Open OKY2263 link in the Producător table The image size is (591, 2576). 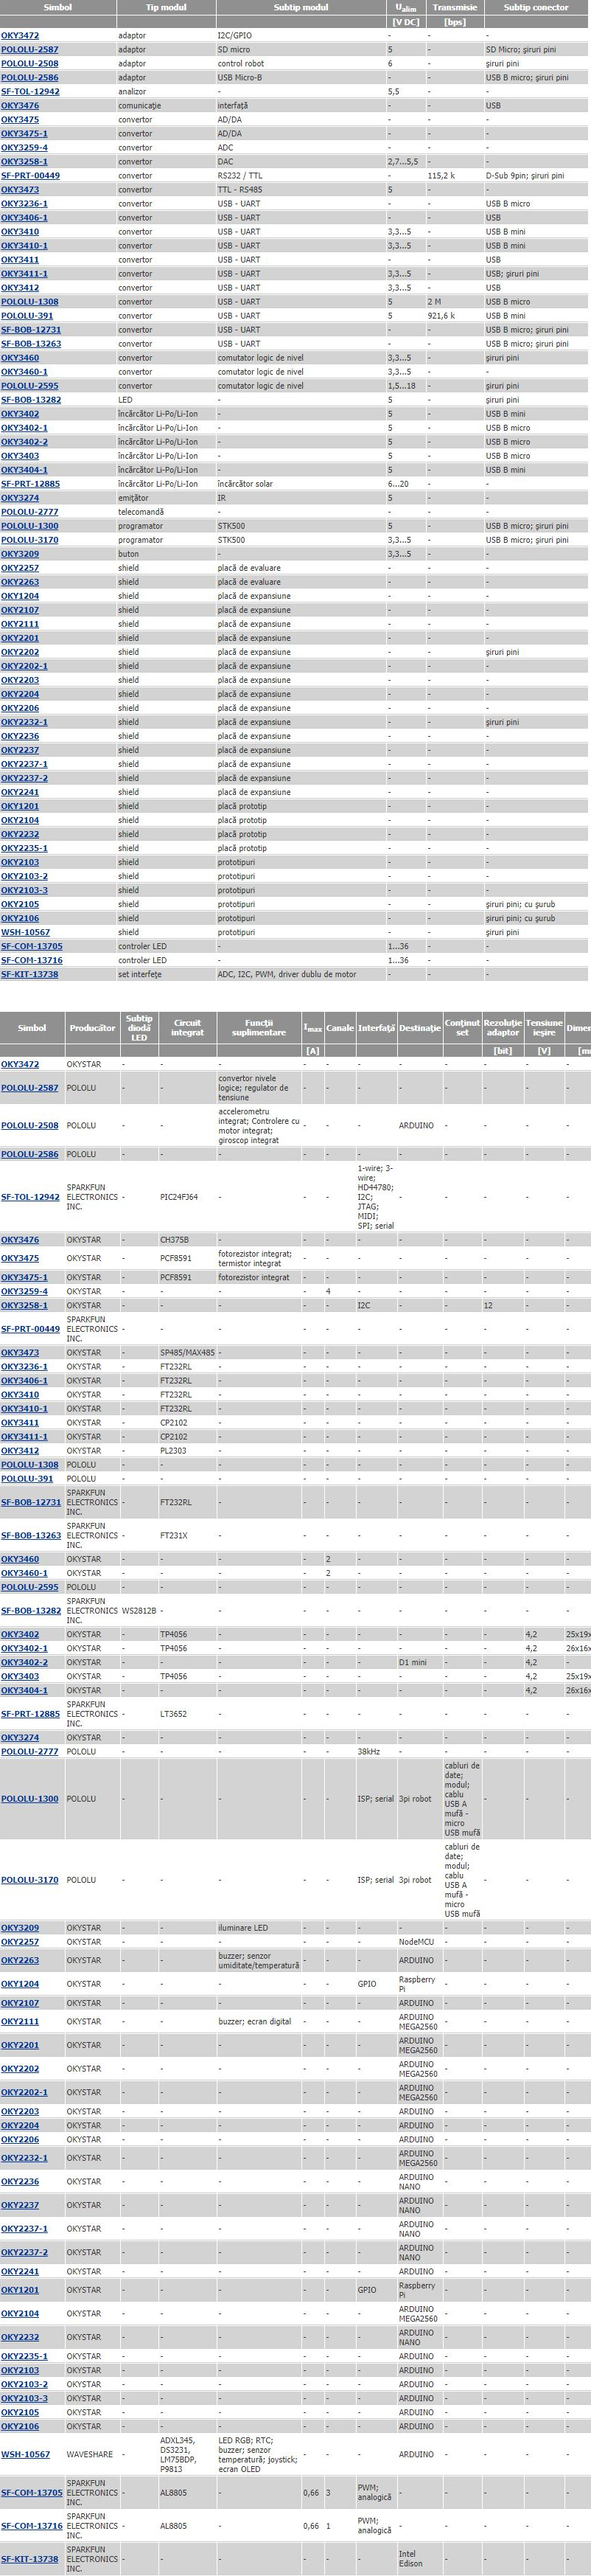click(x=20, y=1960)
